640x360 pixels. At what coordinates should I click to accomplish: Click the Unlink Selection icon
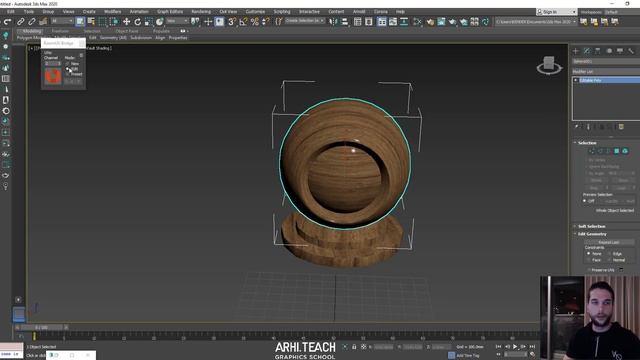tap(31, 22)
